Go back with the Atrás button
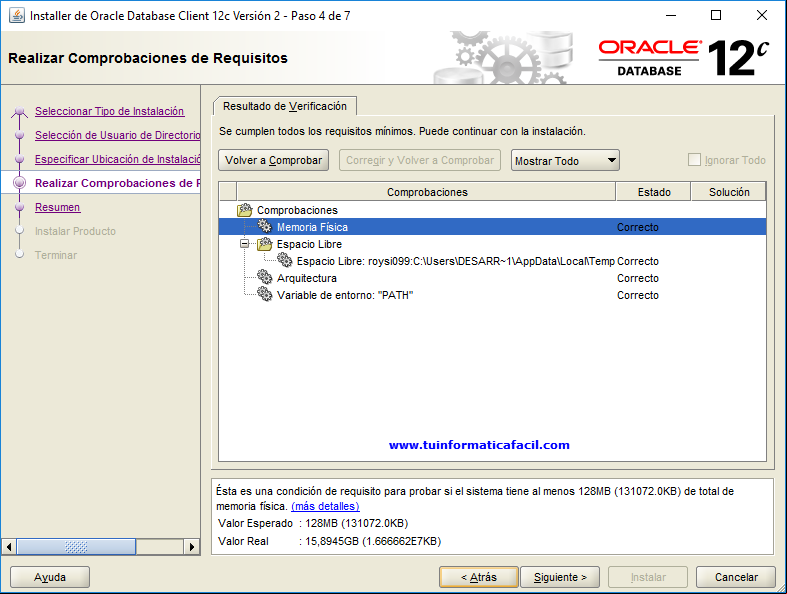This screenshot has height=594, width=787. point(479,577)
